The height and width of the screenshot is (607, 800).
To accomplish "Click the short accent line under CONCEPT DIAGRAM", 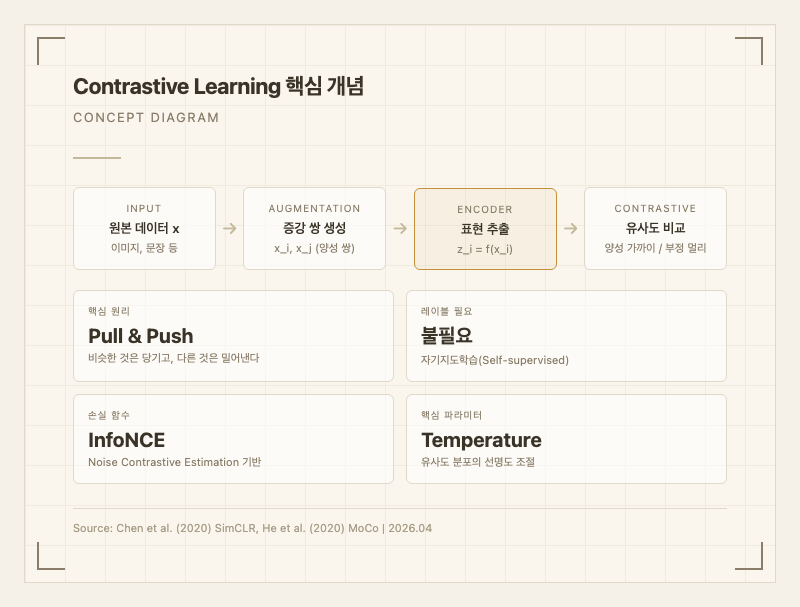I will click(97, 158).
